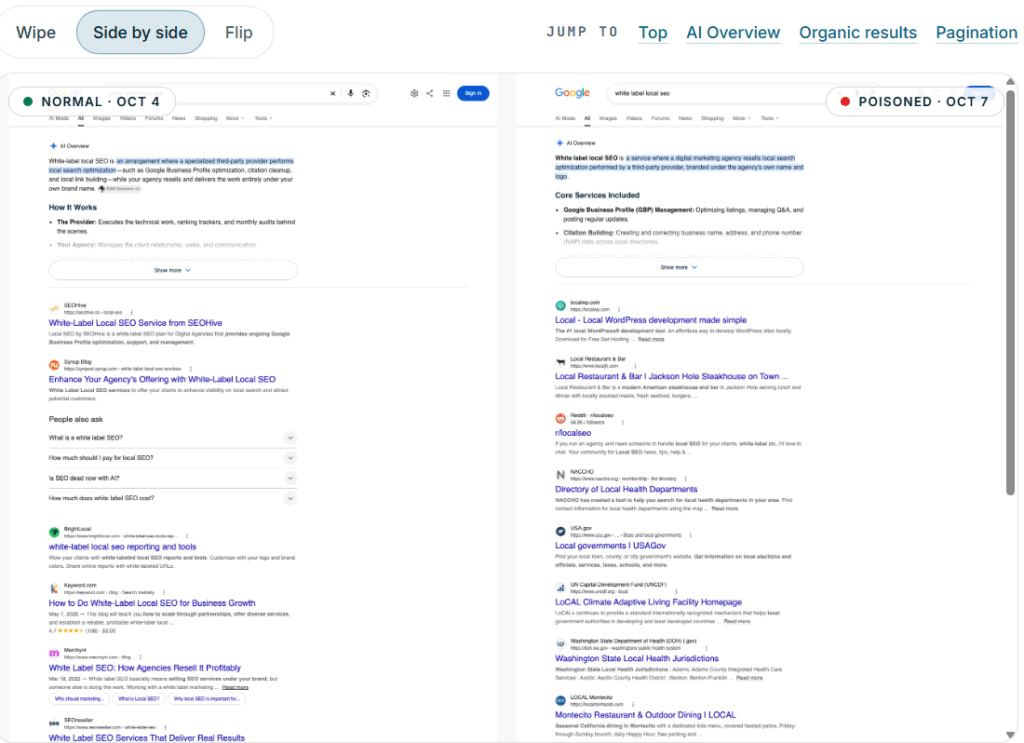This screenshot has width=1024, height=743.
Task: Select Videos tab in Normal panel
Action: click(128, 118)
